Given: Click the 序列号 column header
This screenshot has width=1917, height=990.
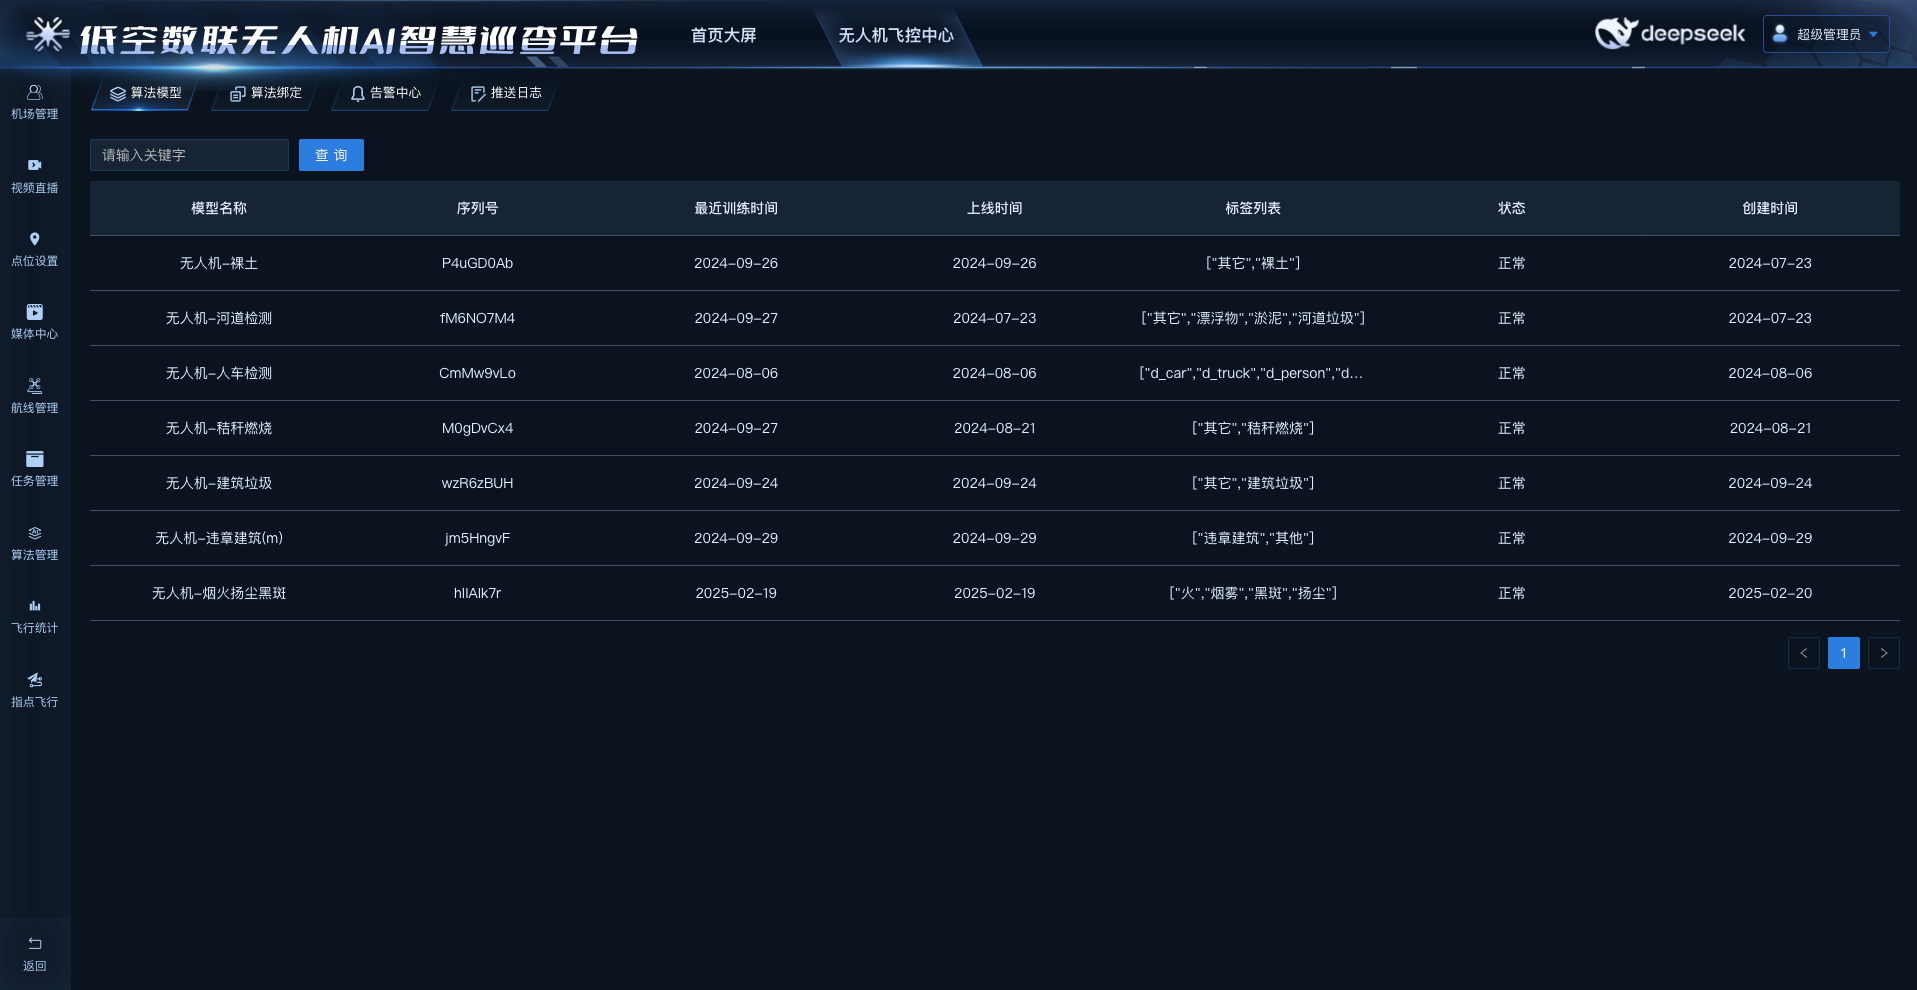Looking at the screenshot, I should [x=477, y=208].
